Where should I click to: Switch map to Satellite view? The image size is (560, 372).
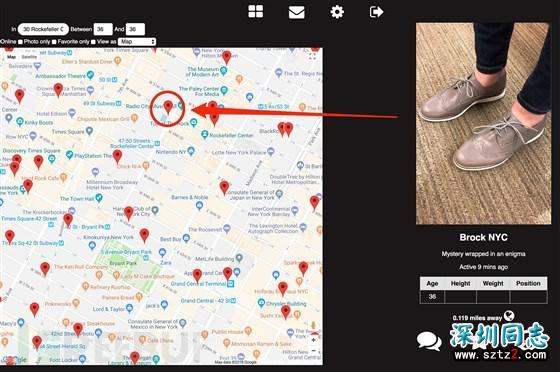[29, 57]
